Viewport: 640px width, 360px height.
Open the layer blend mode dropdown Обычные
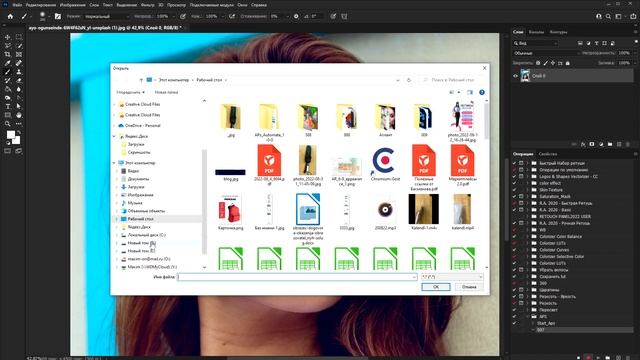click(547, 53)
